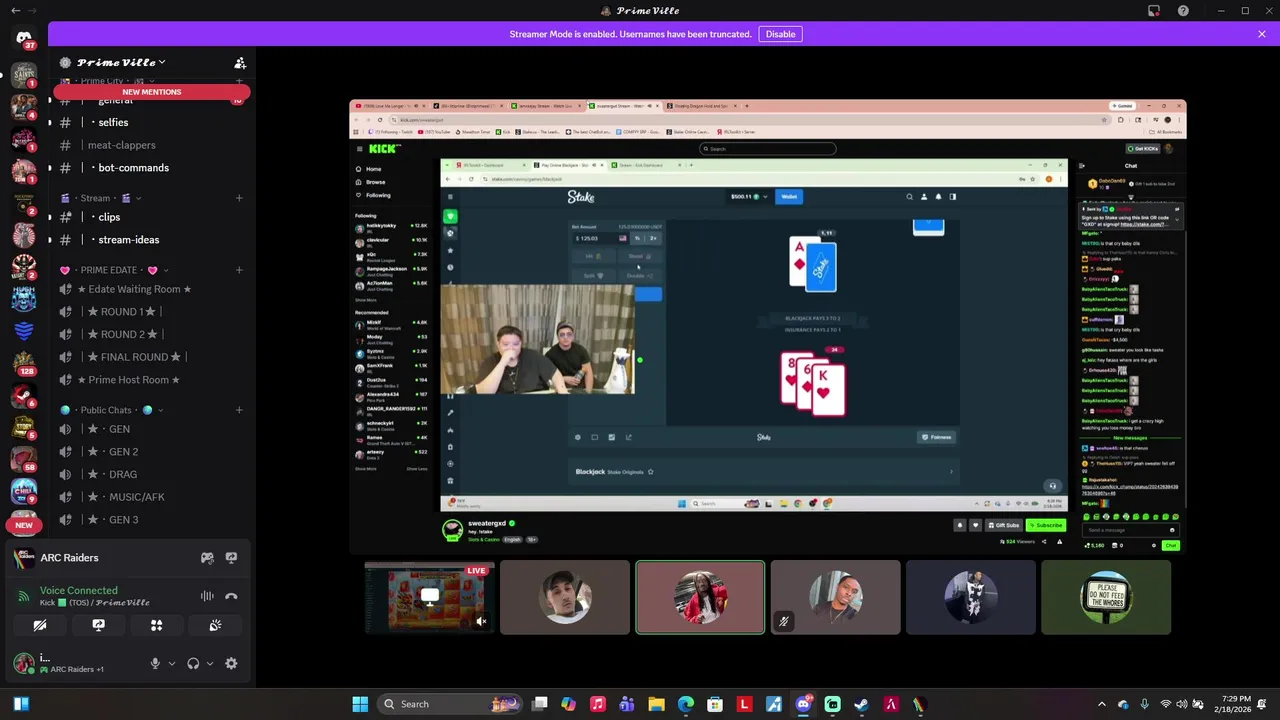Viewport: 1280px width, 720px height.
Task: Open the soundboard icon
Action: pos(215,625)
